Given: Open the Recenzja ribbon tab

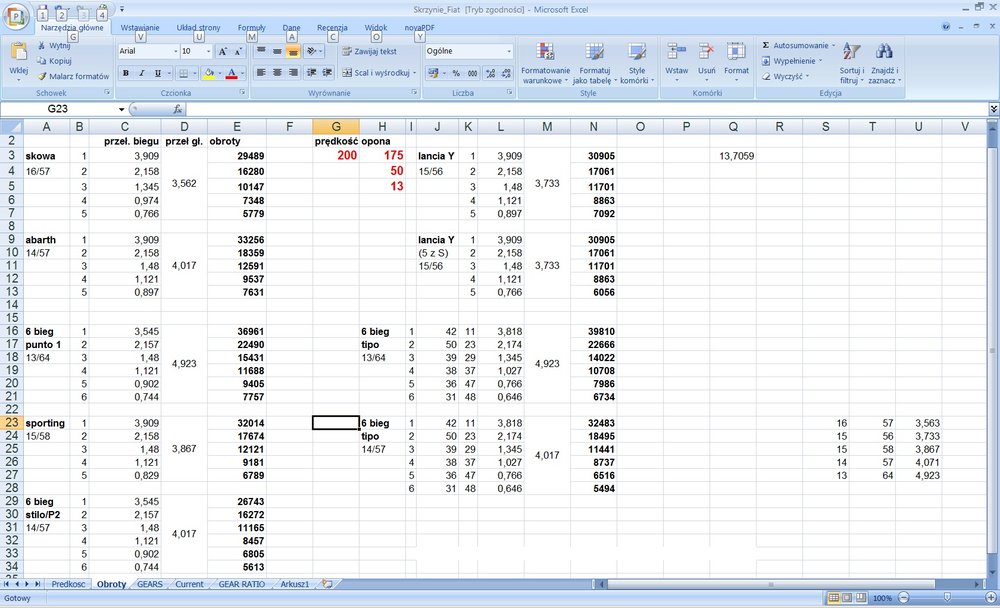Looking at the screenshot, I should click(332, 27).
